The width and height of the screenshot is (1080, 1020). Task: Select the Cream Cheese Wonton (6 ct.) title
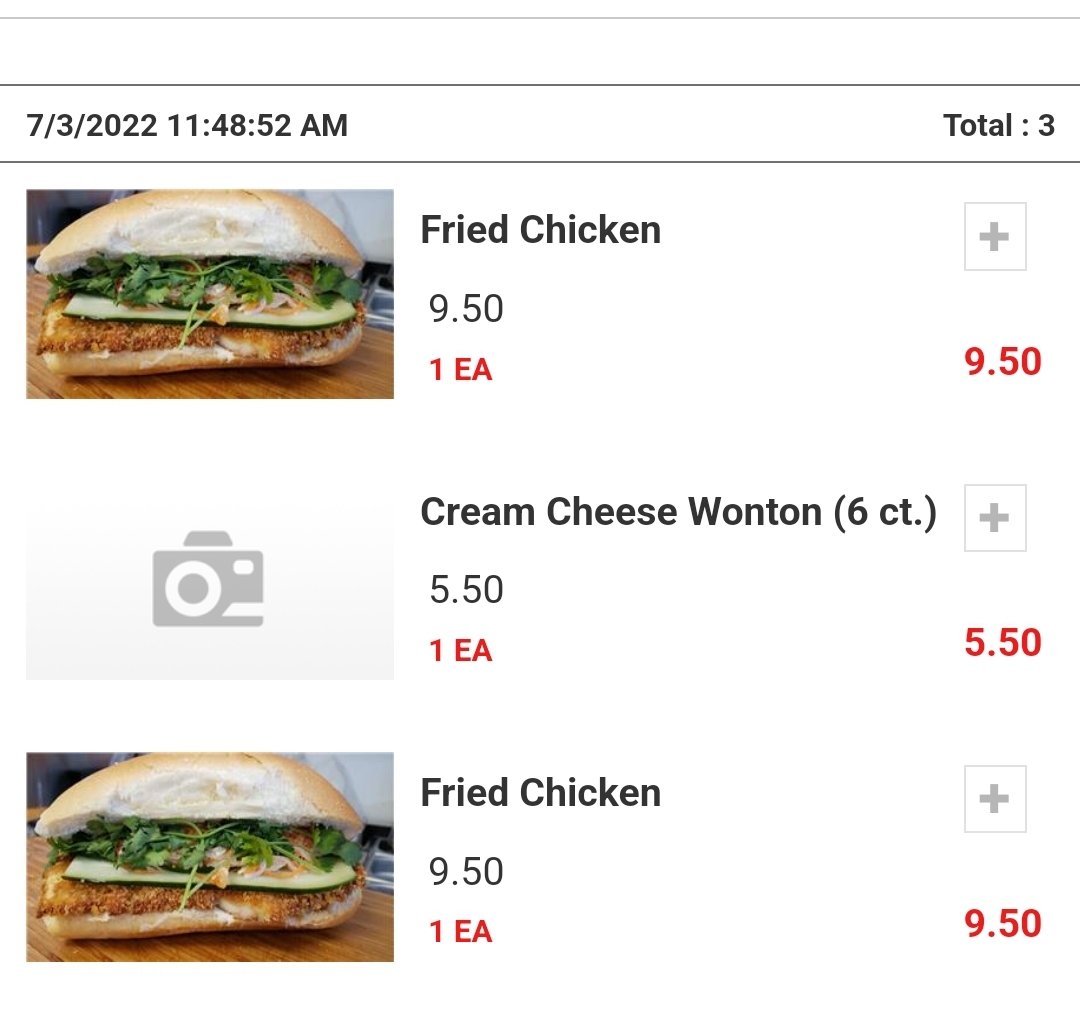coord(678,512)
